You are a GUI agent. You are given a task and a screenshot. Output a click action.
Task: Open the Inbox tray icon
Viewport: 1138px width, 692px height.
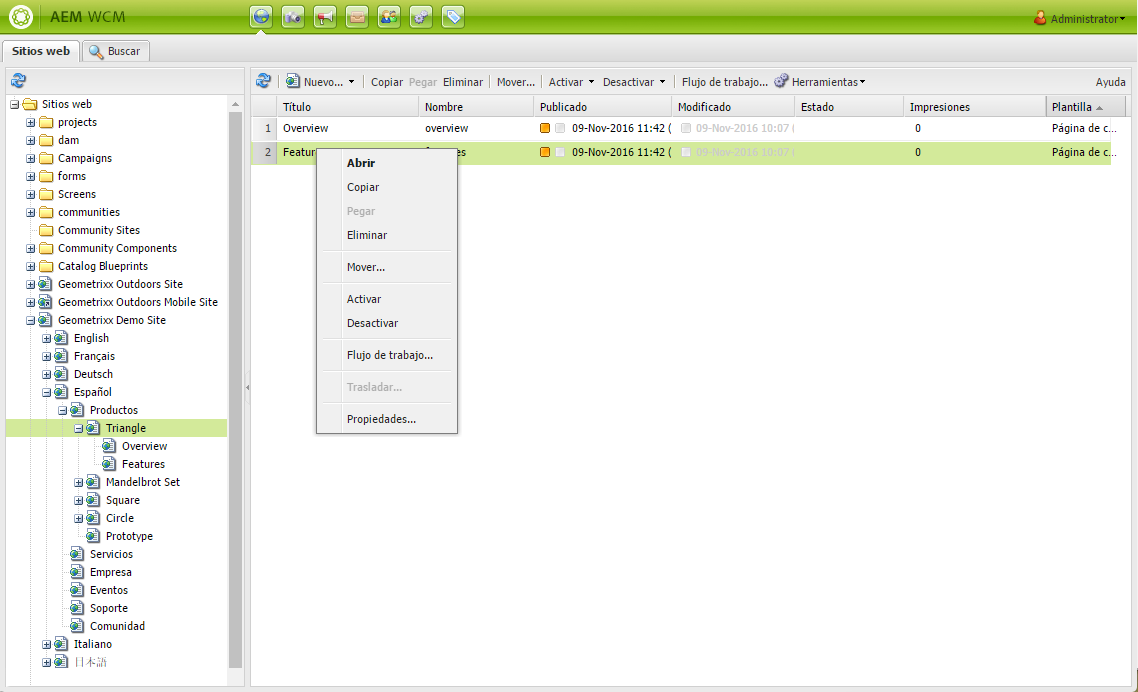[x=357, y=17]
